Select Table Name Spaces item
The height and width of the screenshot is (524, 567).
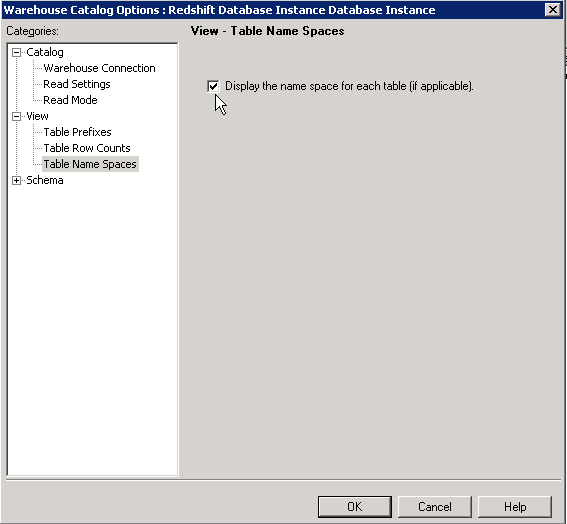(90, 164)
